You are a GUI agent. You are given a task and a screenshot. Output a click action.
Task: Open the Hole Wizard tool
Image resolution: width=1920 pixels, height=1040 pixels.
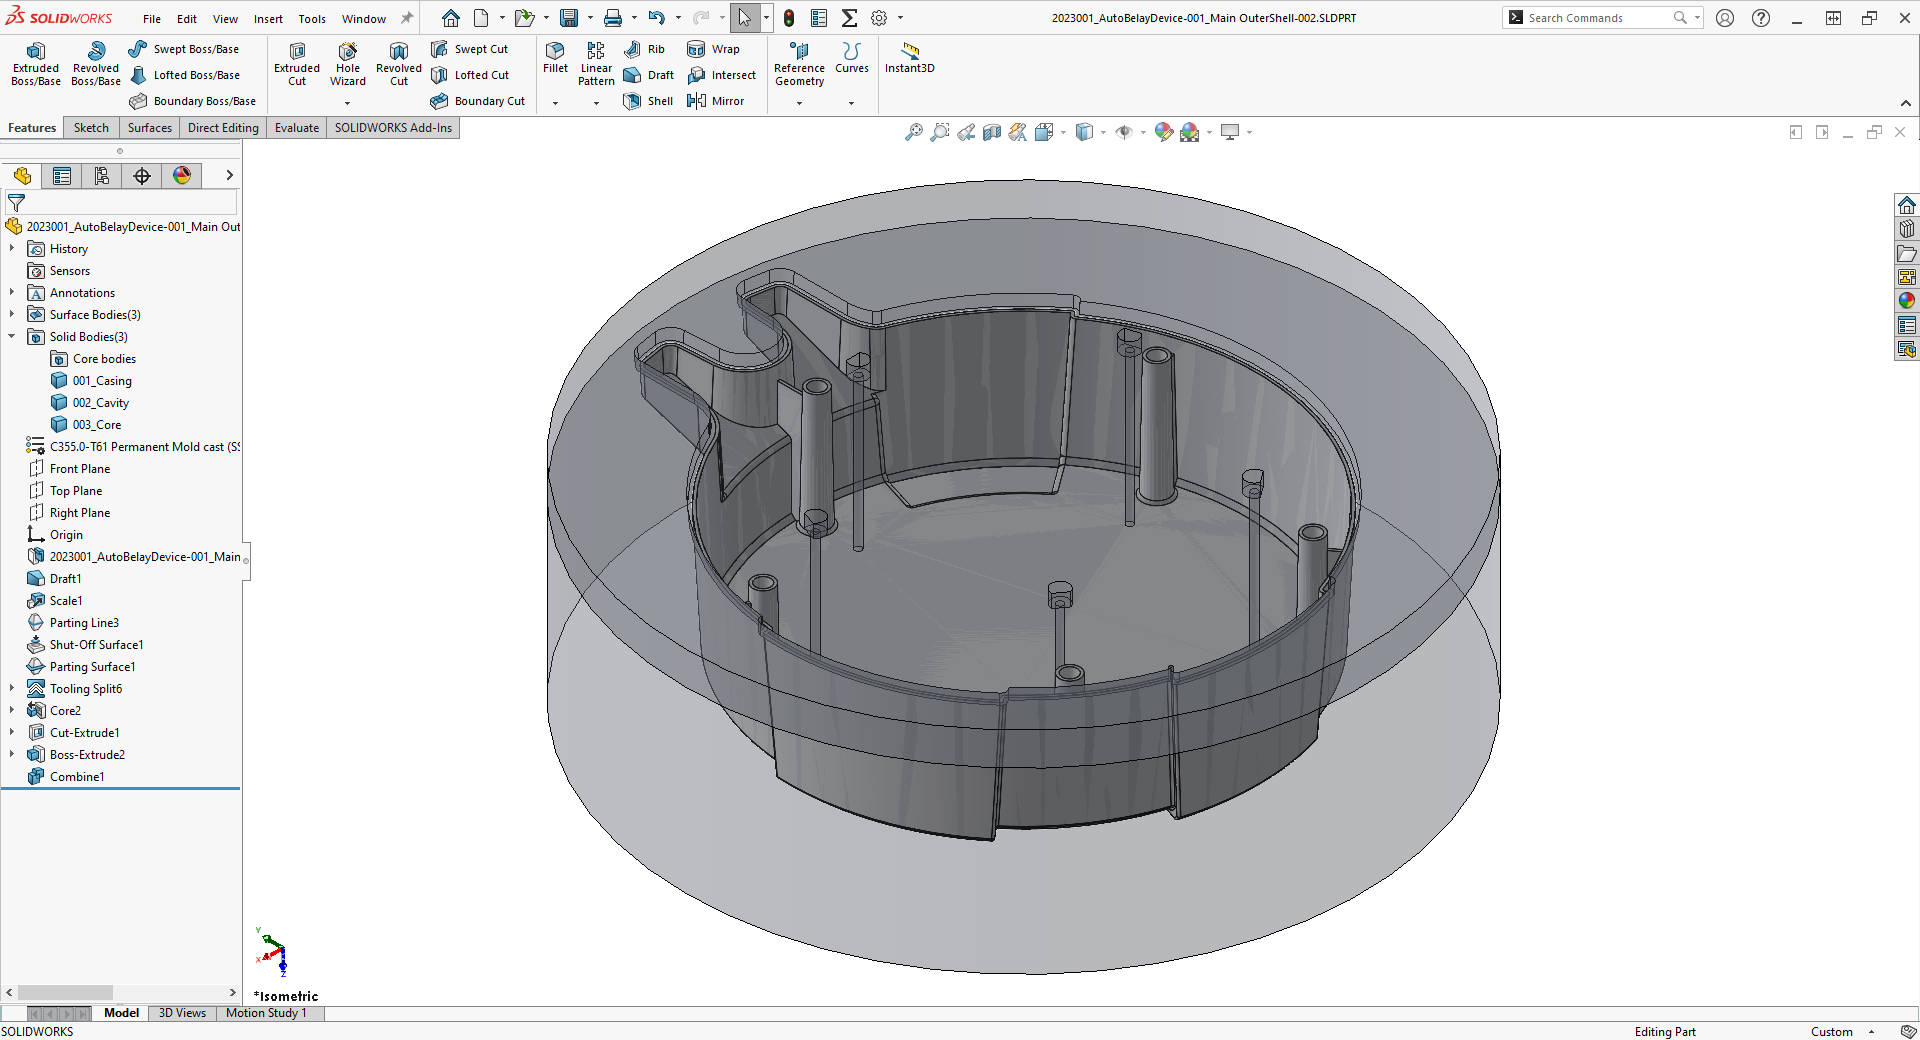click(347, 63)
